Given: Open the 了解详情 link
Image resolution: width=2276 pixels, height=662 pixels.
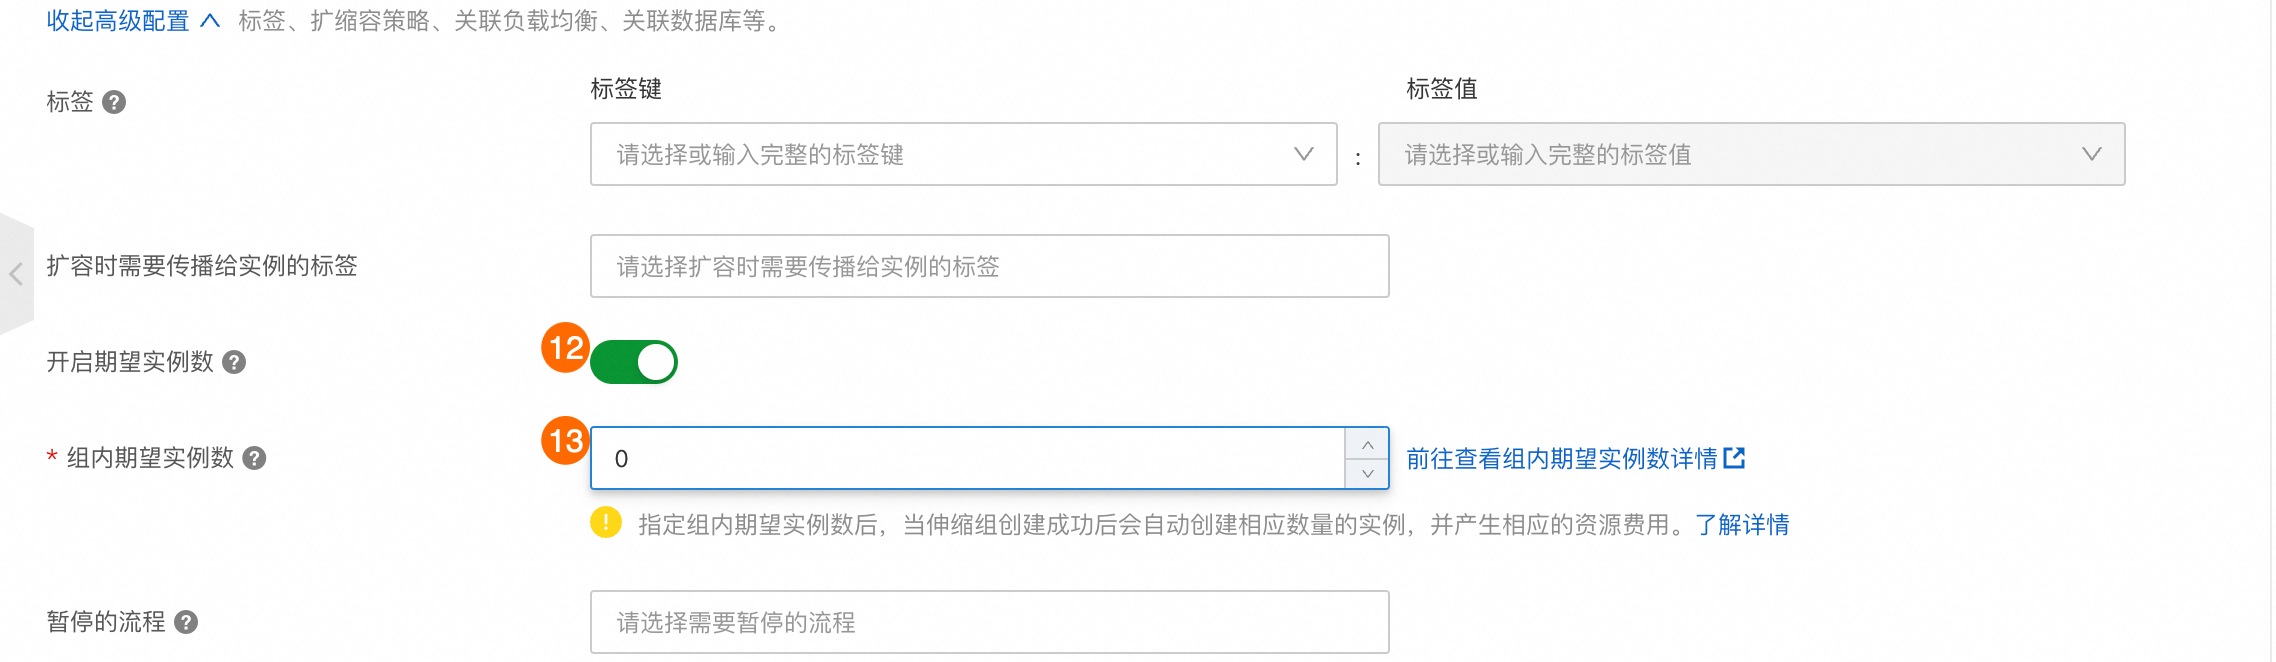Looking at the screenshot, I should coord(1743,525).
